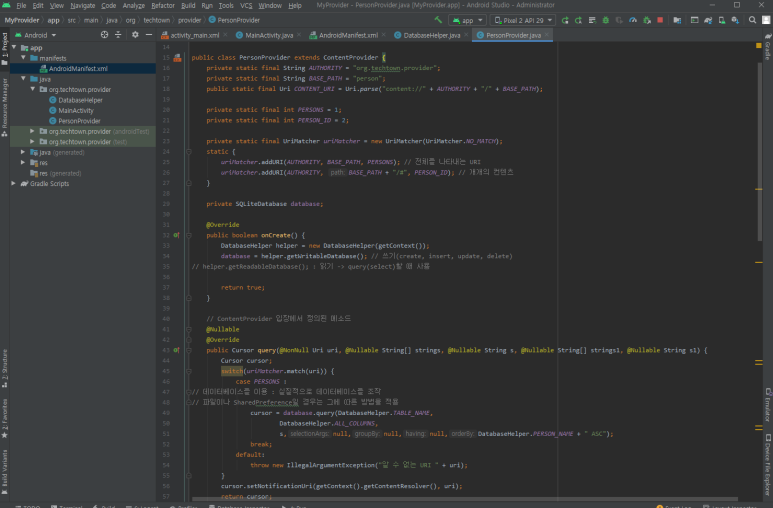Open the VCS menu
The height and width of the screenshot is (508, 773).
pyautogui.click(x=246, y=5)
